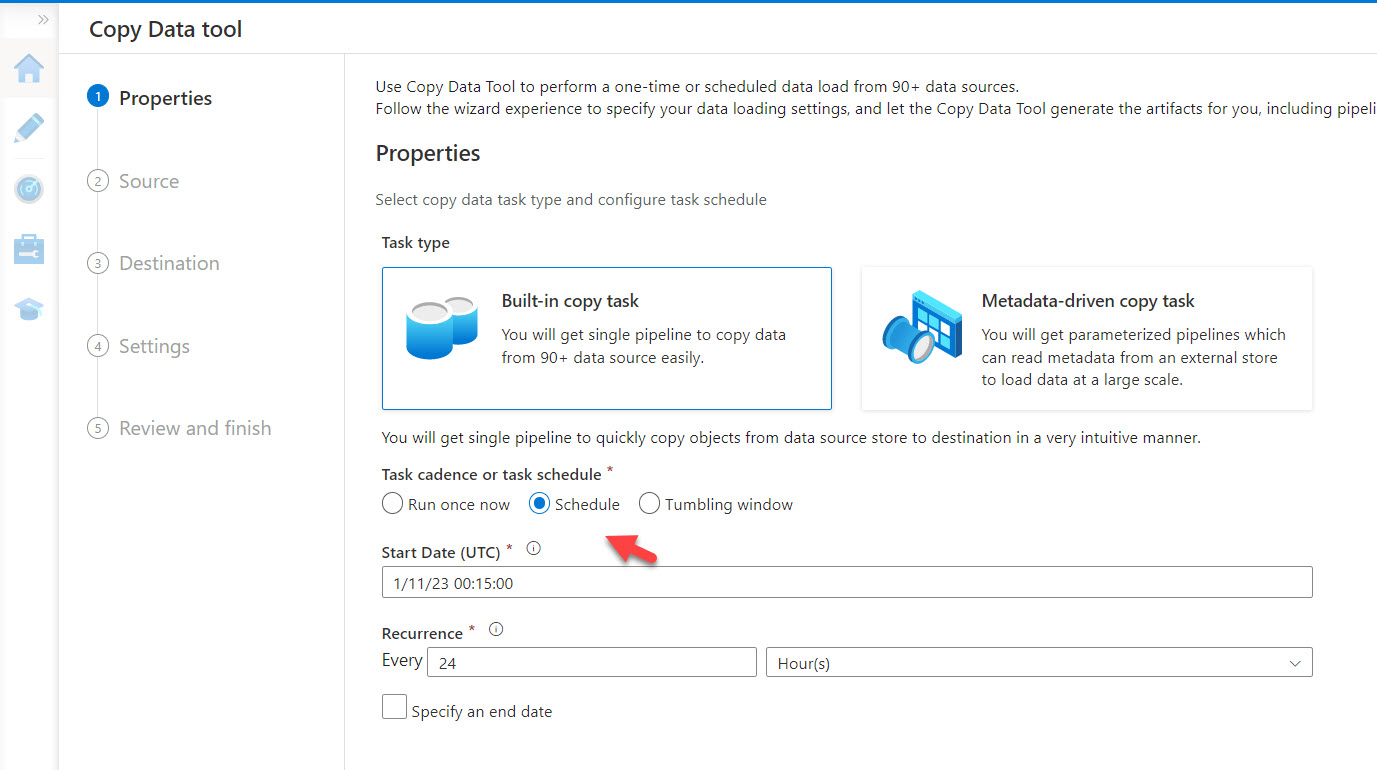This screenshot has width=1377, height=770.
Task: Open the Hour(s) recurrence unit dropdown
Action: (x=1039, y=661)
